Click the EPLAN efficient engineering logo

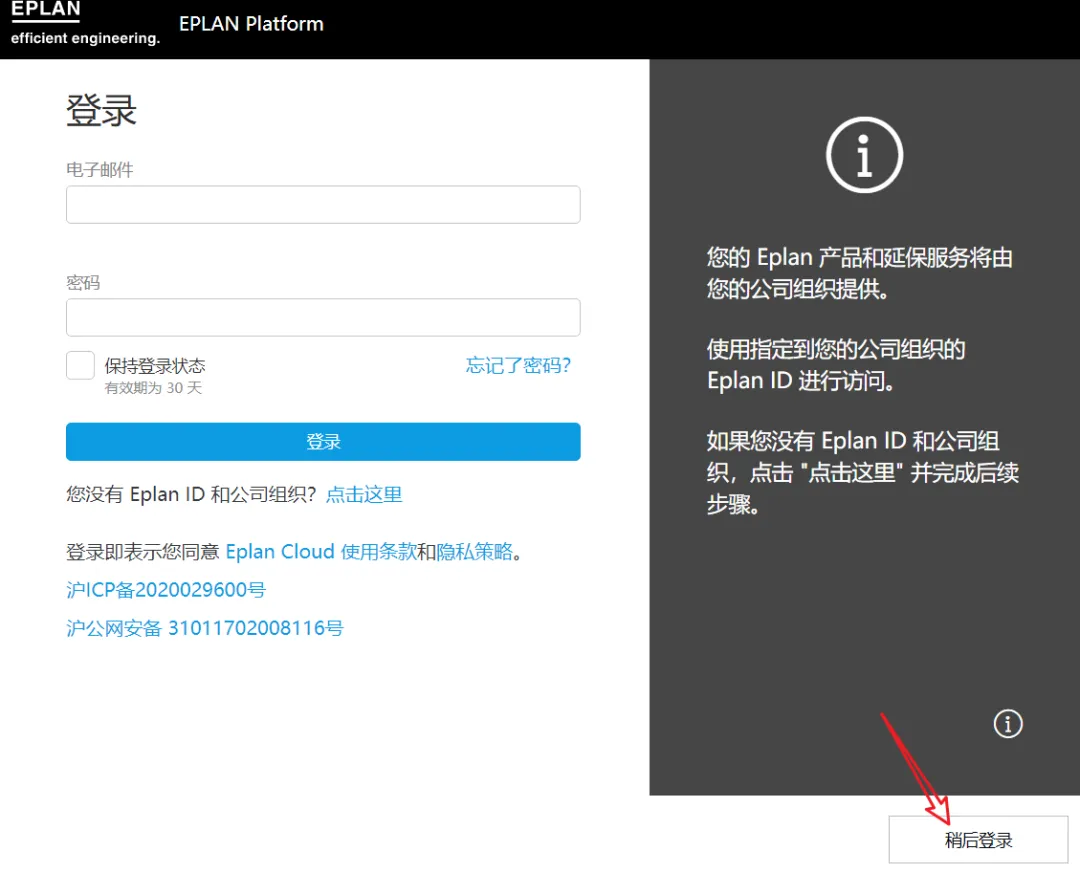85,23
